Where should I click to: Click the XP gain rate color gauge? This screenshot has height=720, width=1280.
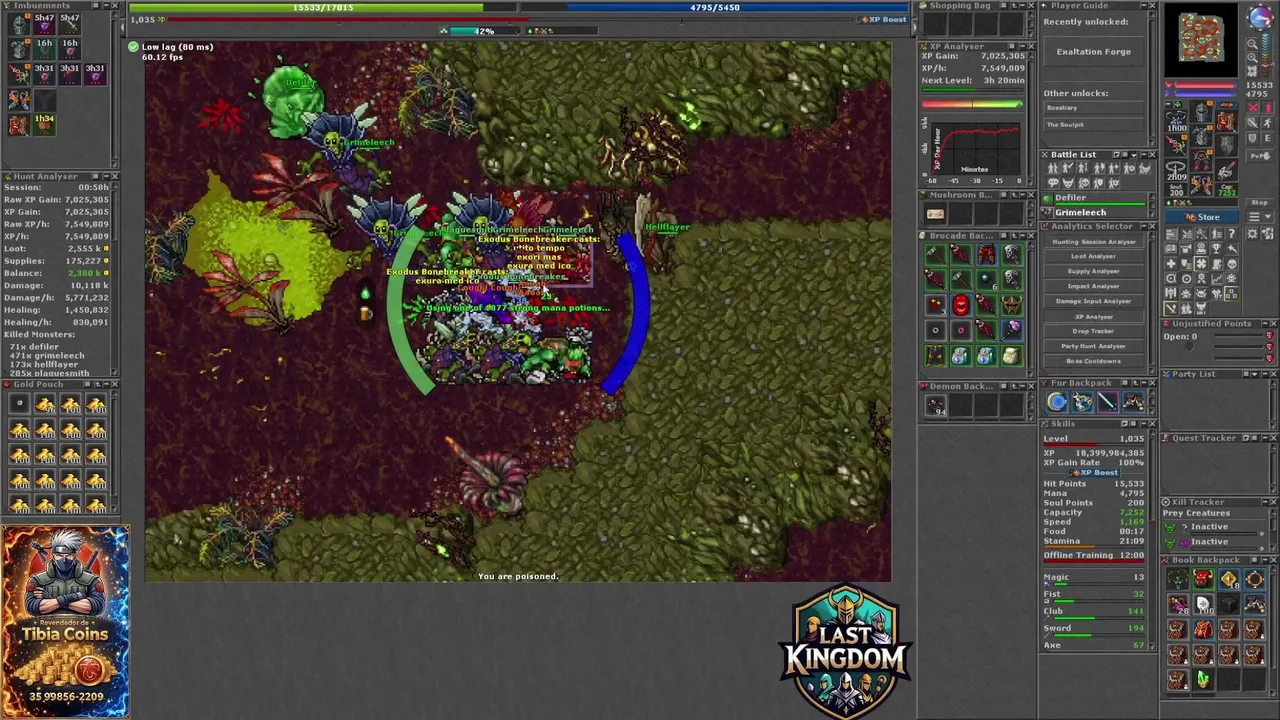(x=972, y=103)
